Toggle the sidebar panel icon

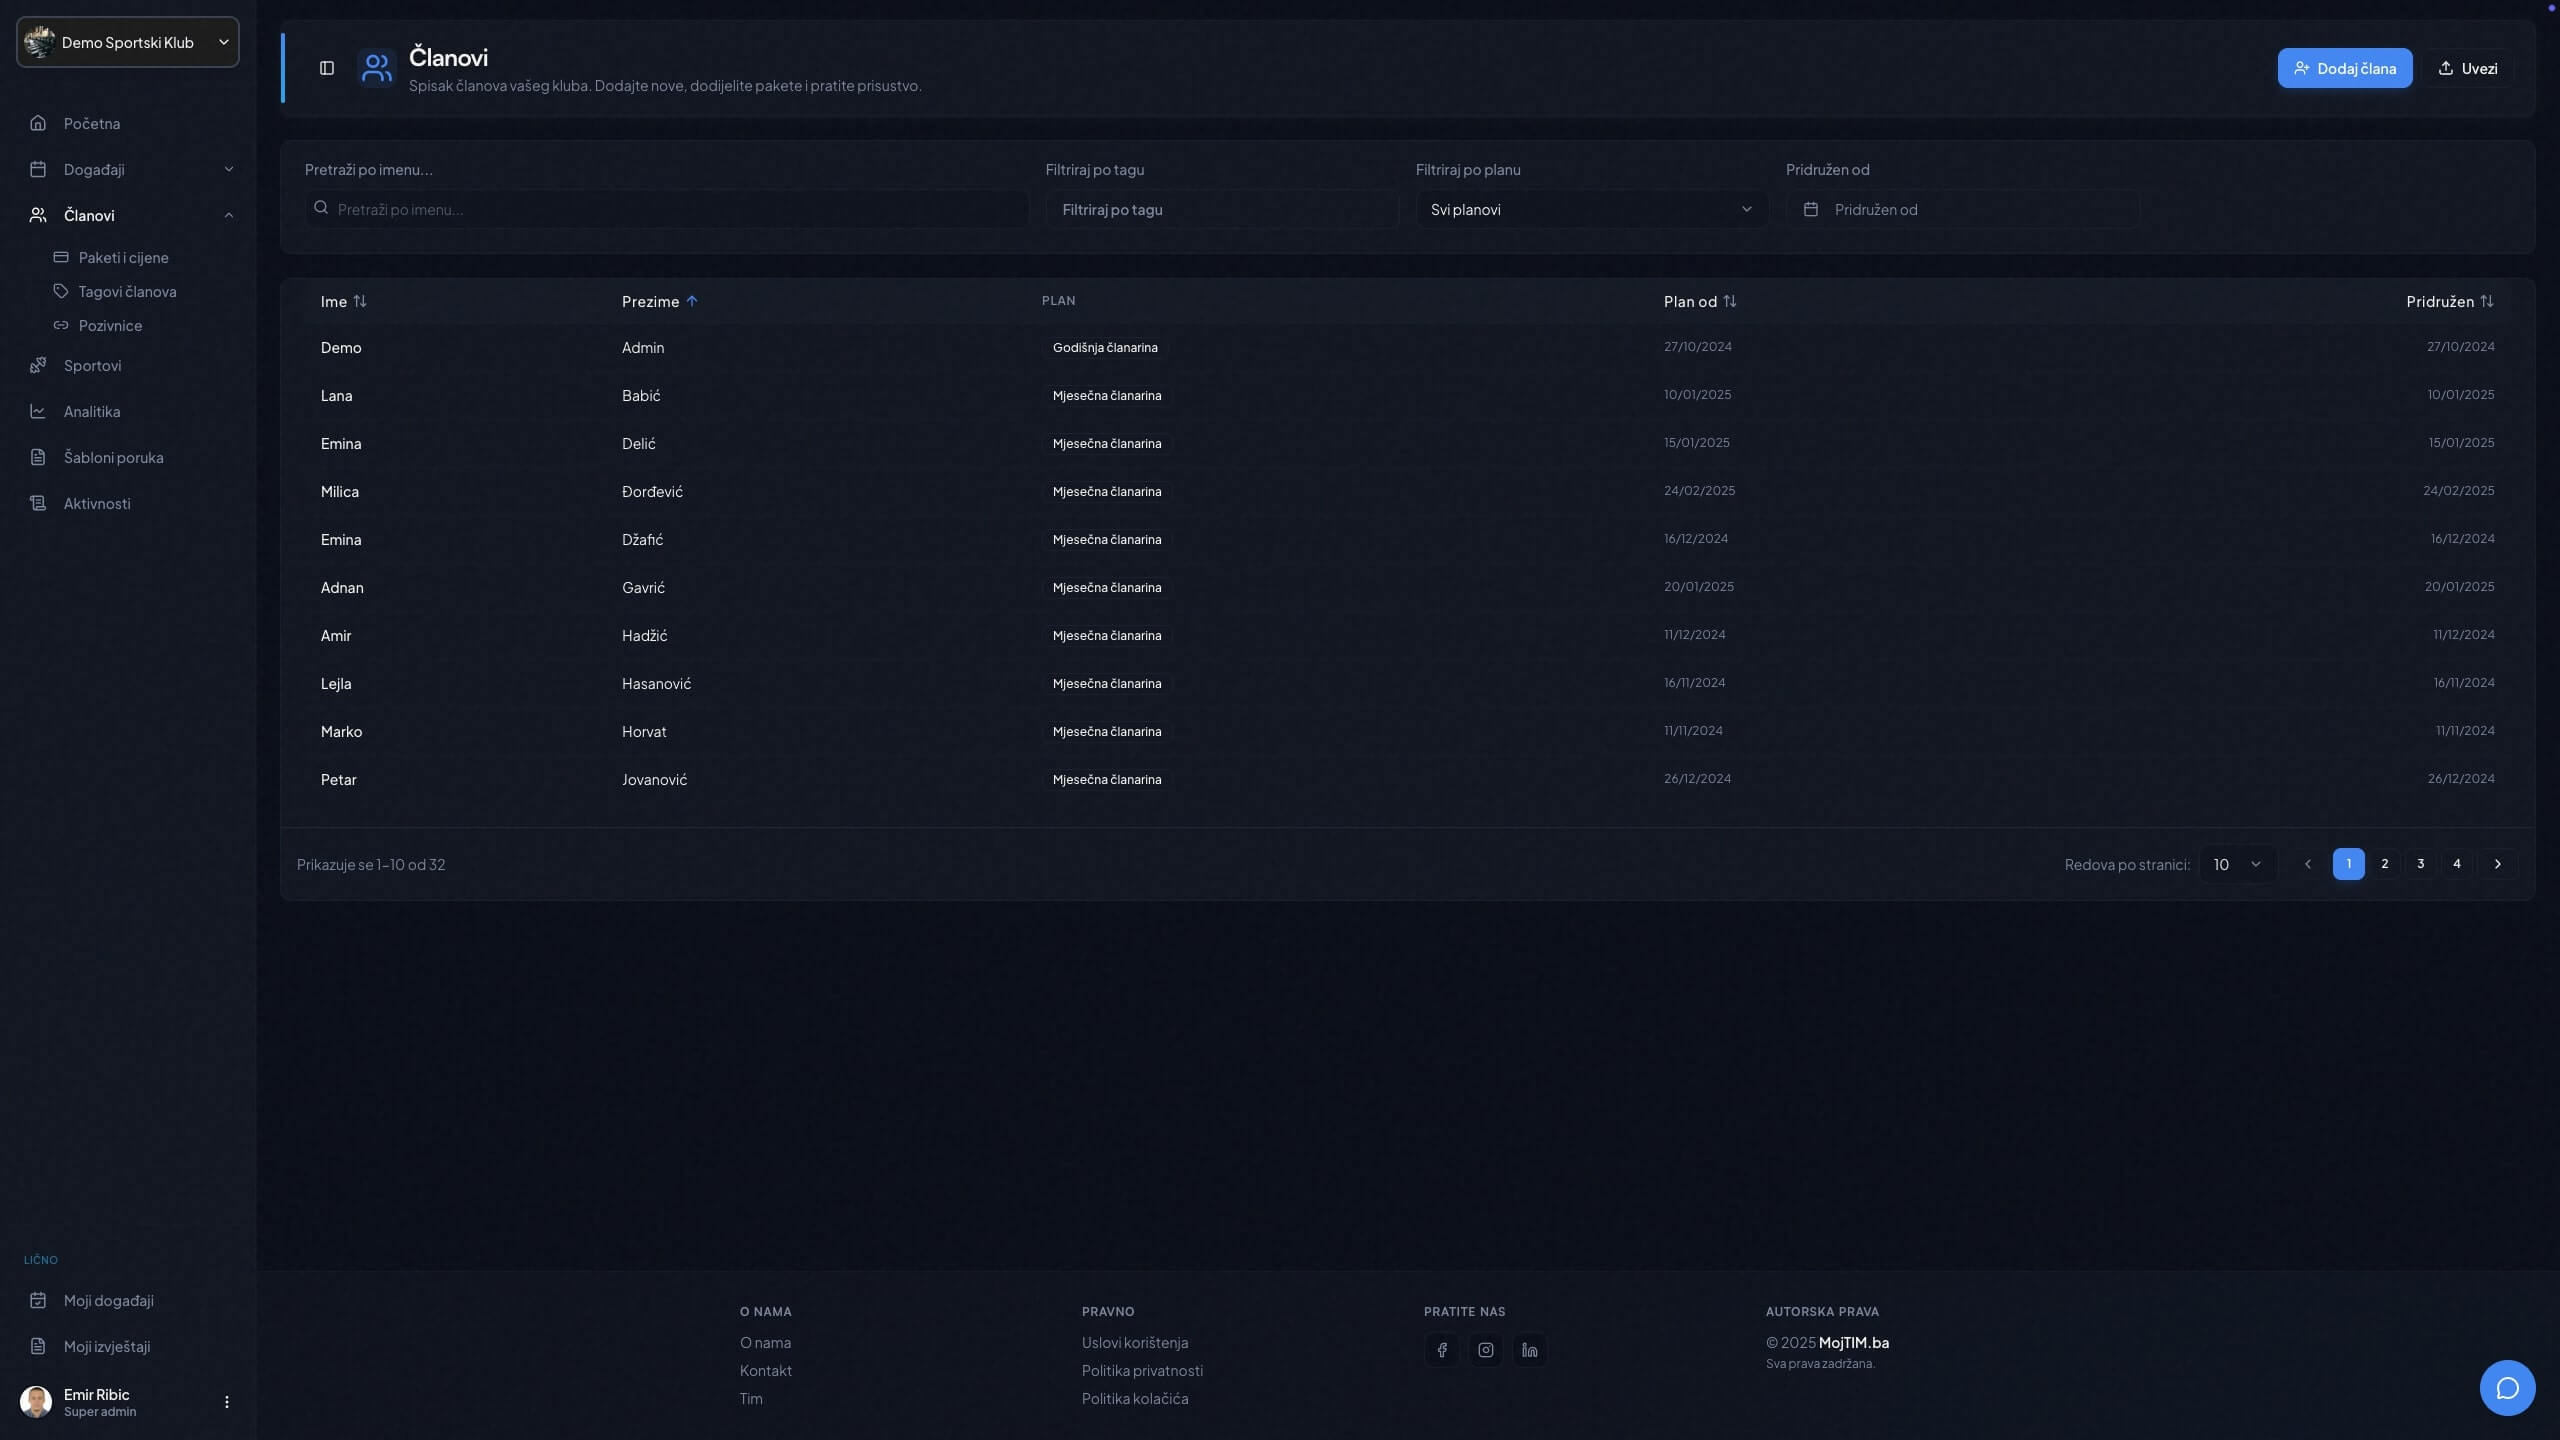327,68
